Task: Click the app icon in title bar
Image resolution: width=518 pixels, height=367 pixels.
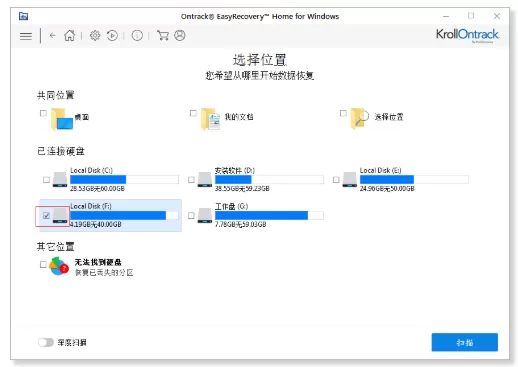Action: (23, 16)
